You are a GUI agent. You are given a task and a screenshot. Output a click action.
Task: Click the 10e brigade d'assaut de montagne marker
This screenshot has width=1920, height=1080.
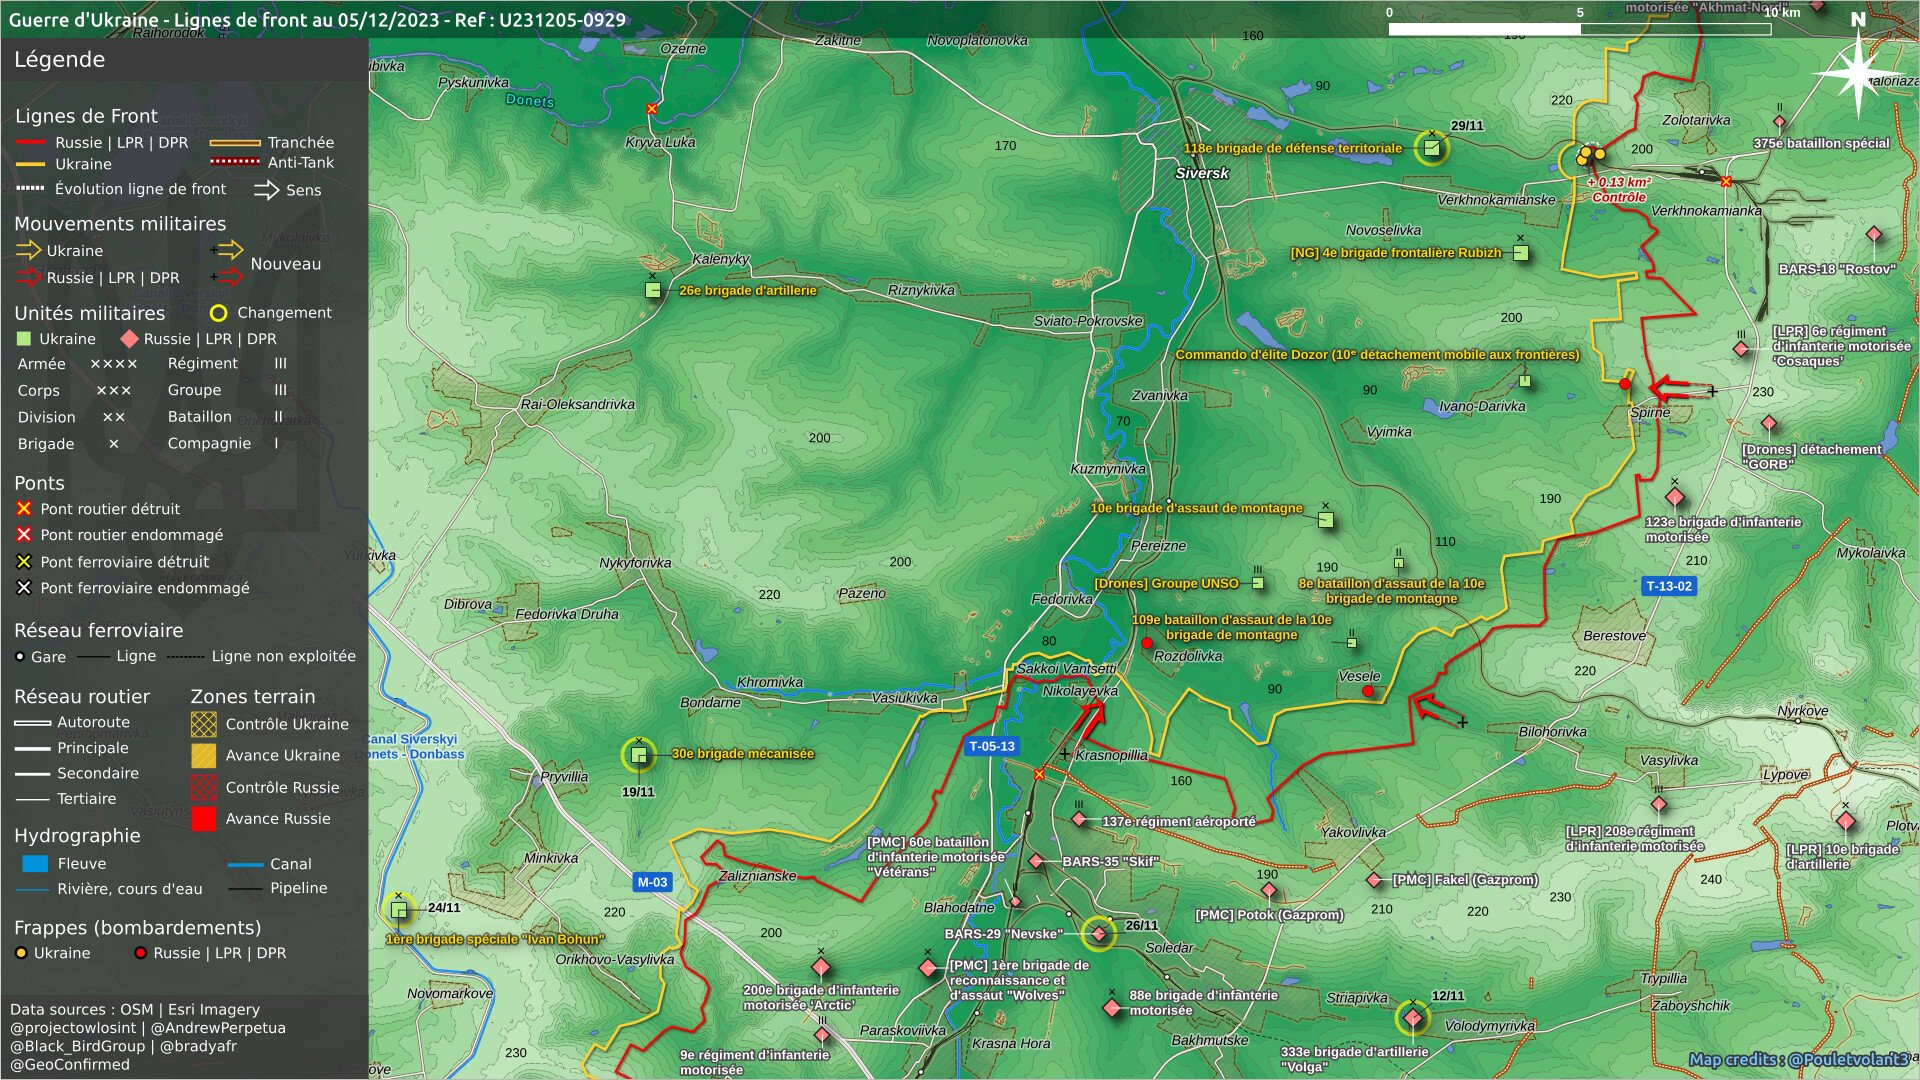[x=1325, y=520]
